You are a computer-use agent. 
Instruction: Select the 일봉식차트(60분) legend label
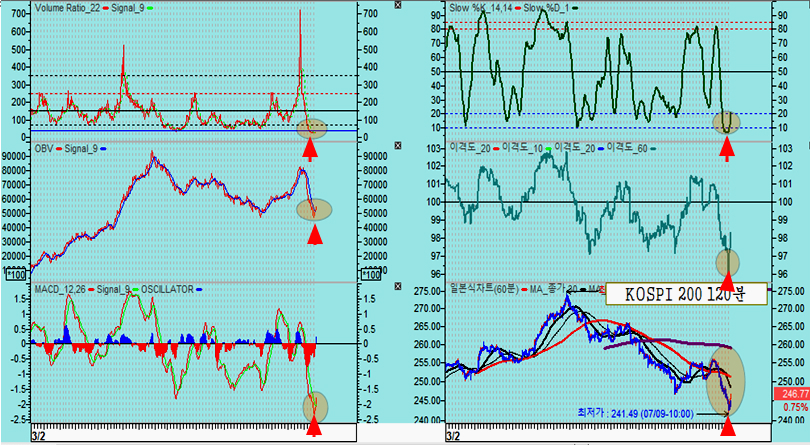pyautogui.click(x=484, y=290)
